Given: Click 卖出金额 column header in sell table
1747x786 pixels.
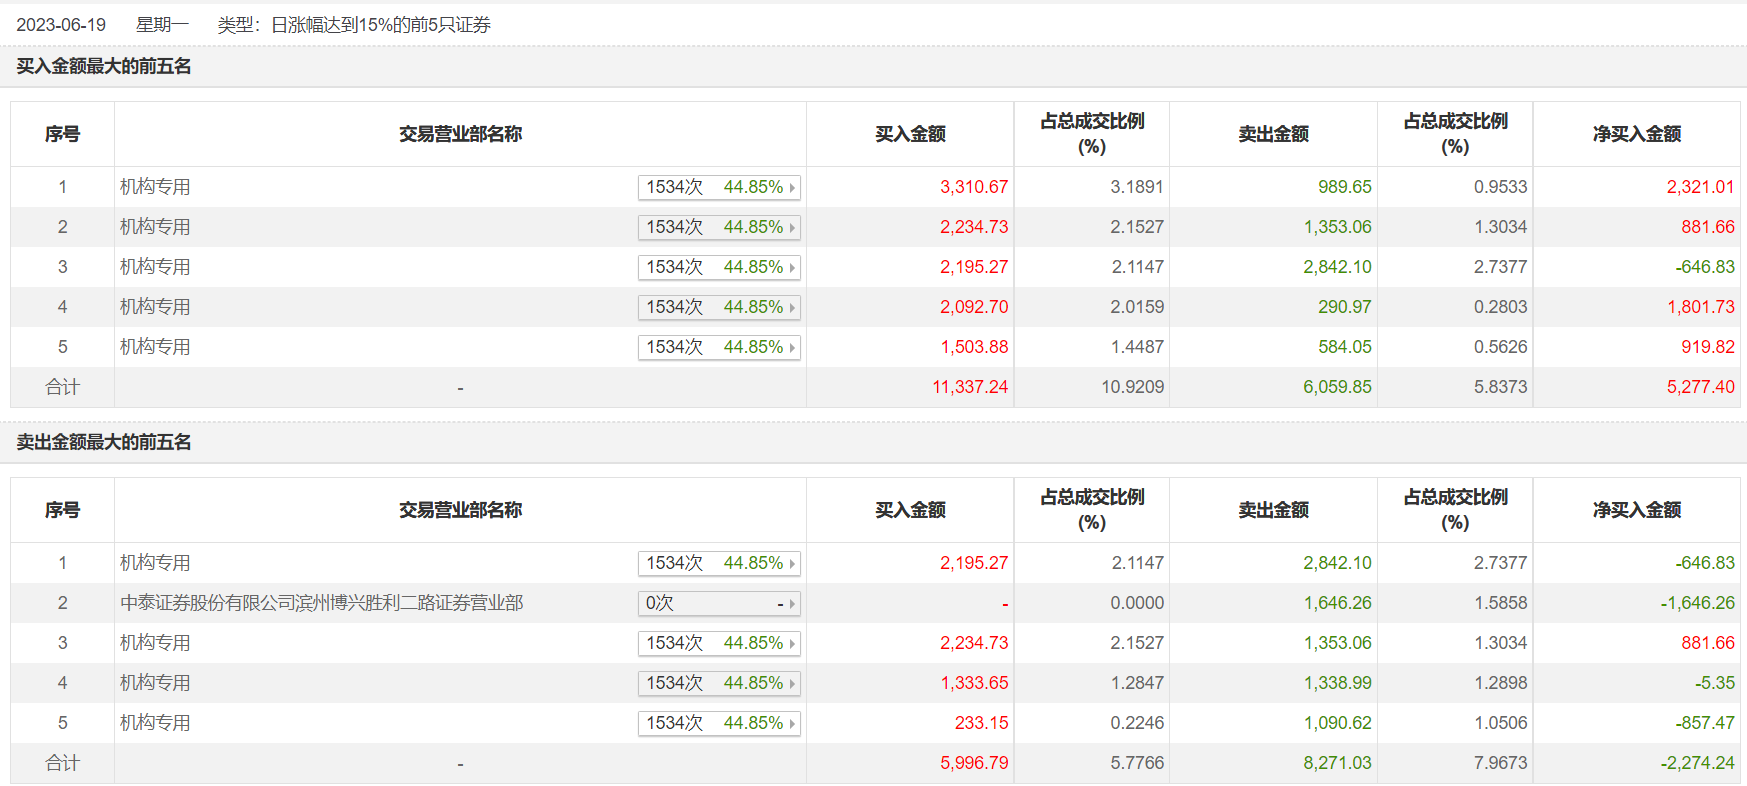Looking at the screenshot, I should [1273, 510].
